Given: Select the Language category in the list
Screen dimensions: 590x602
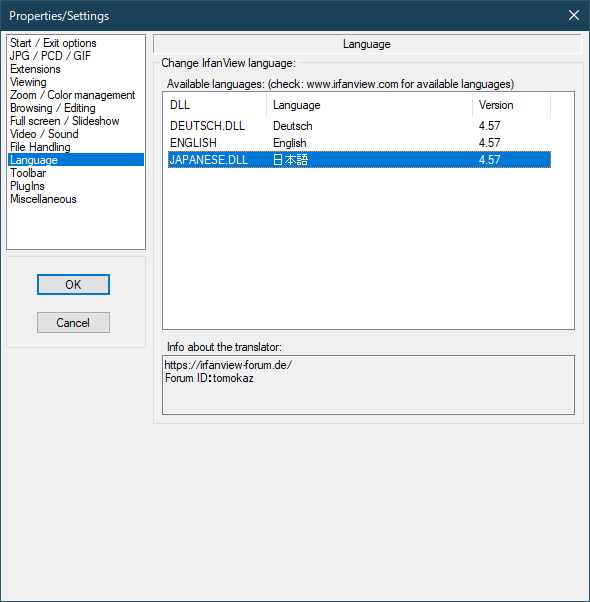Looking at the screenshot, I should point(76,160).
